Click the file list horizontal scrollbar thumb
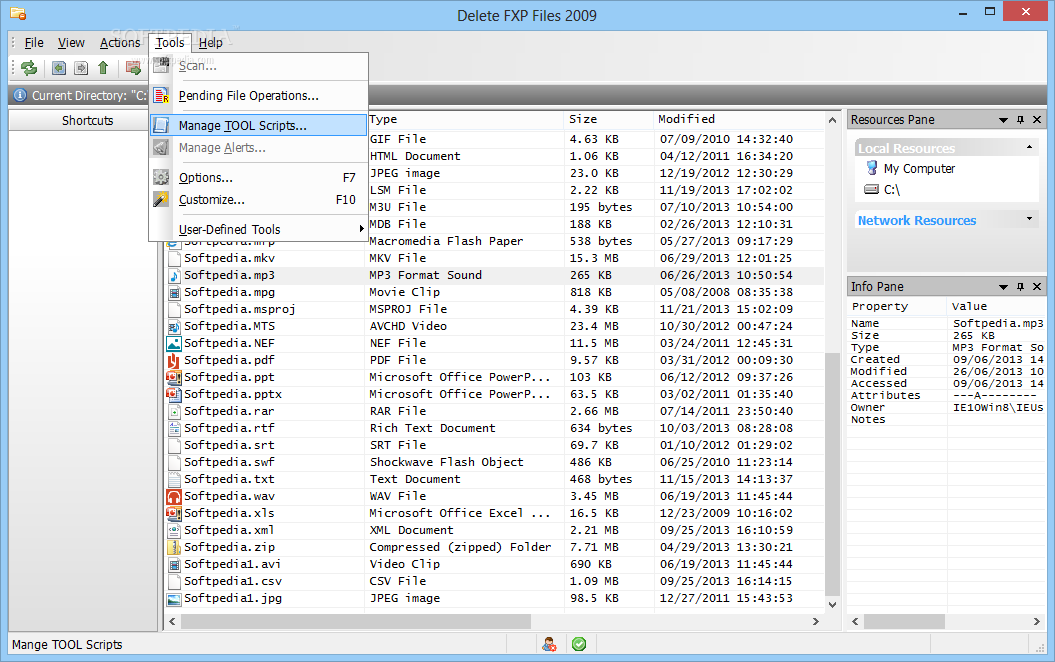 (356, 621)
